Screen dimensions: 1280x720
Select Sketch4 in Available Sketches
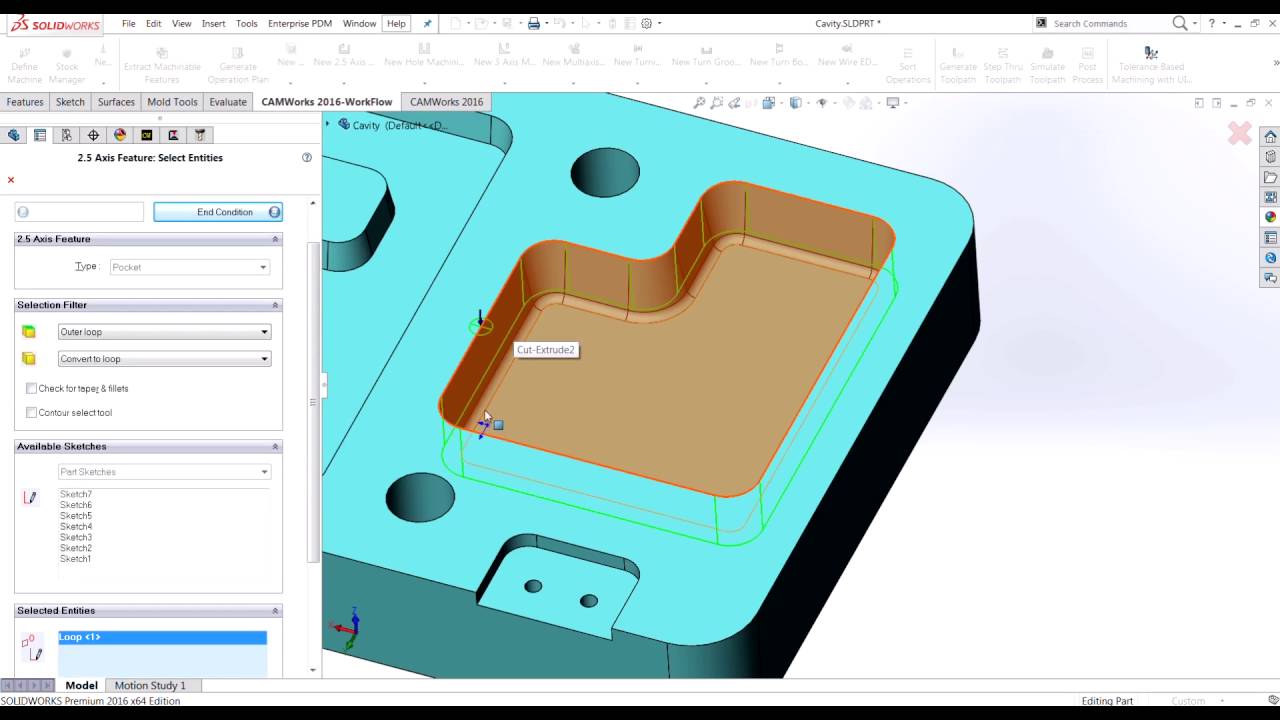(x=76, y=526)
